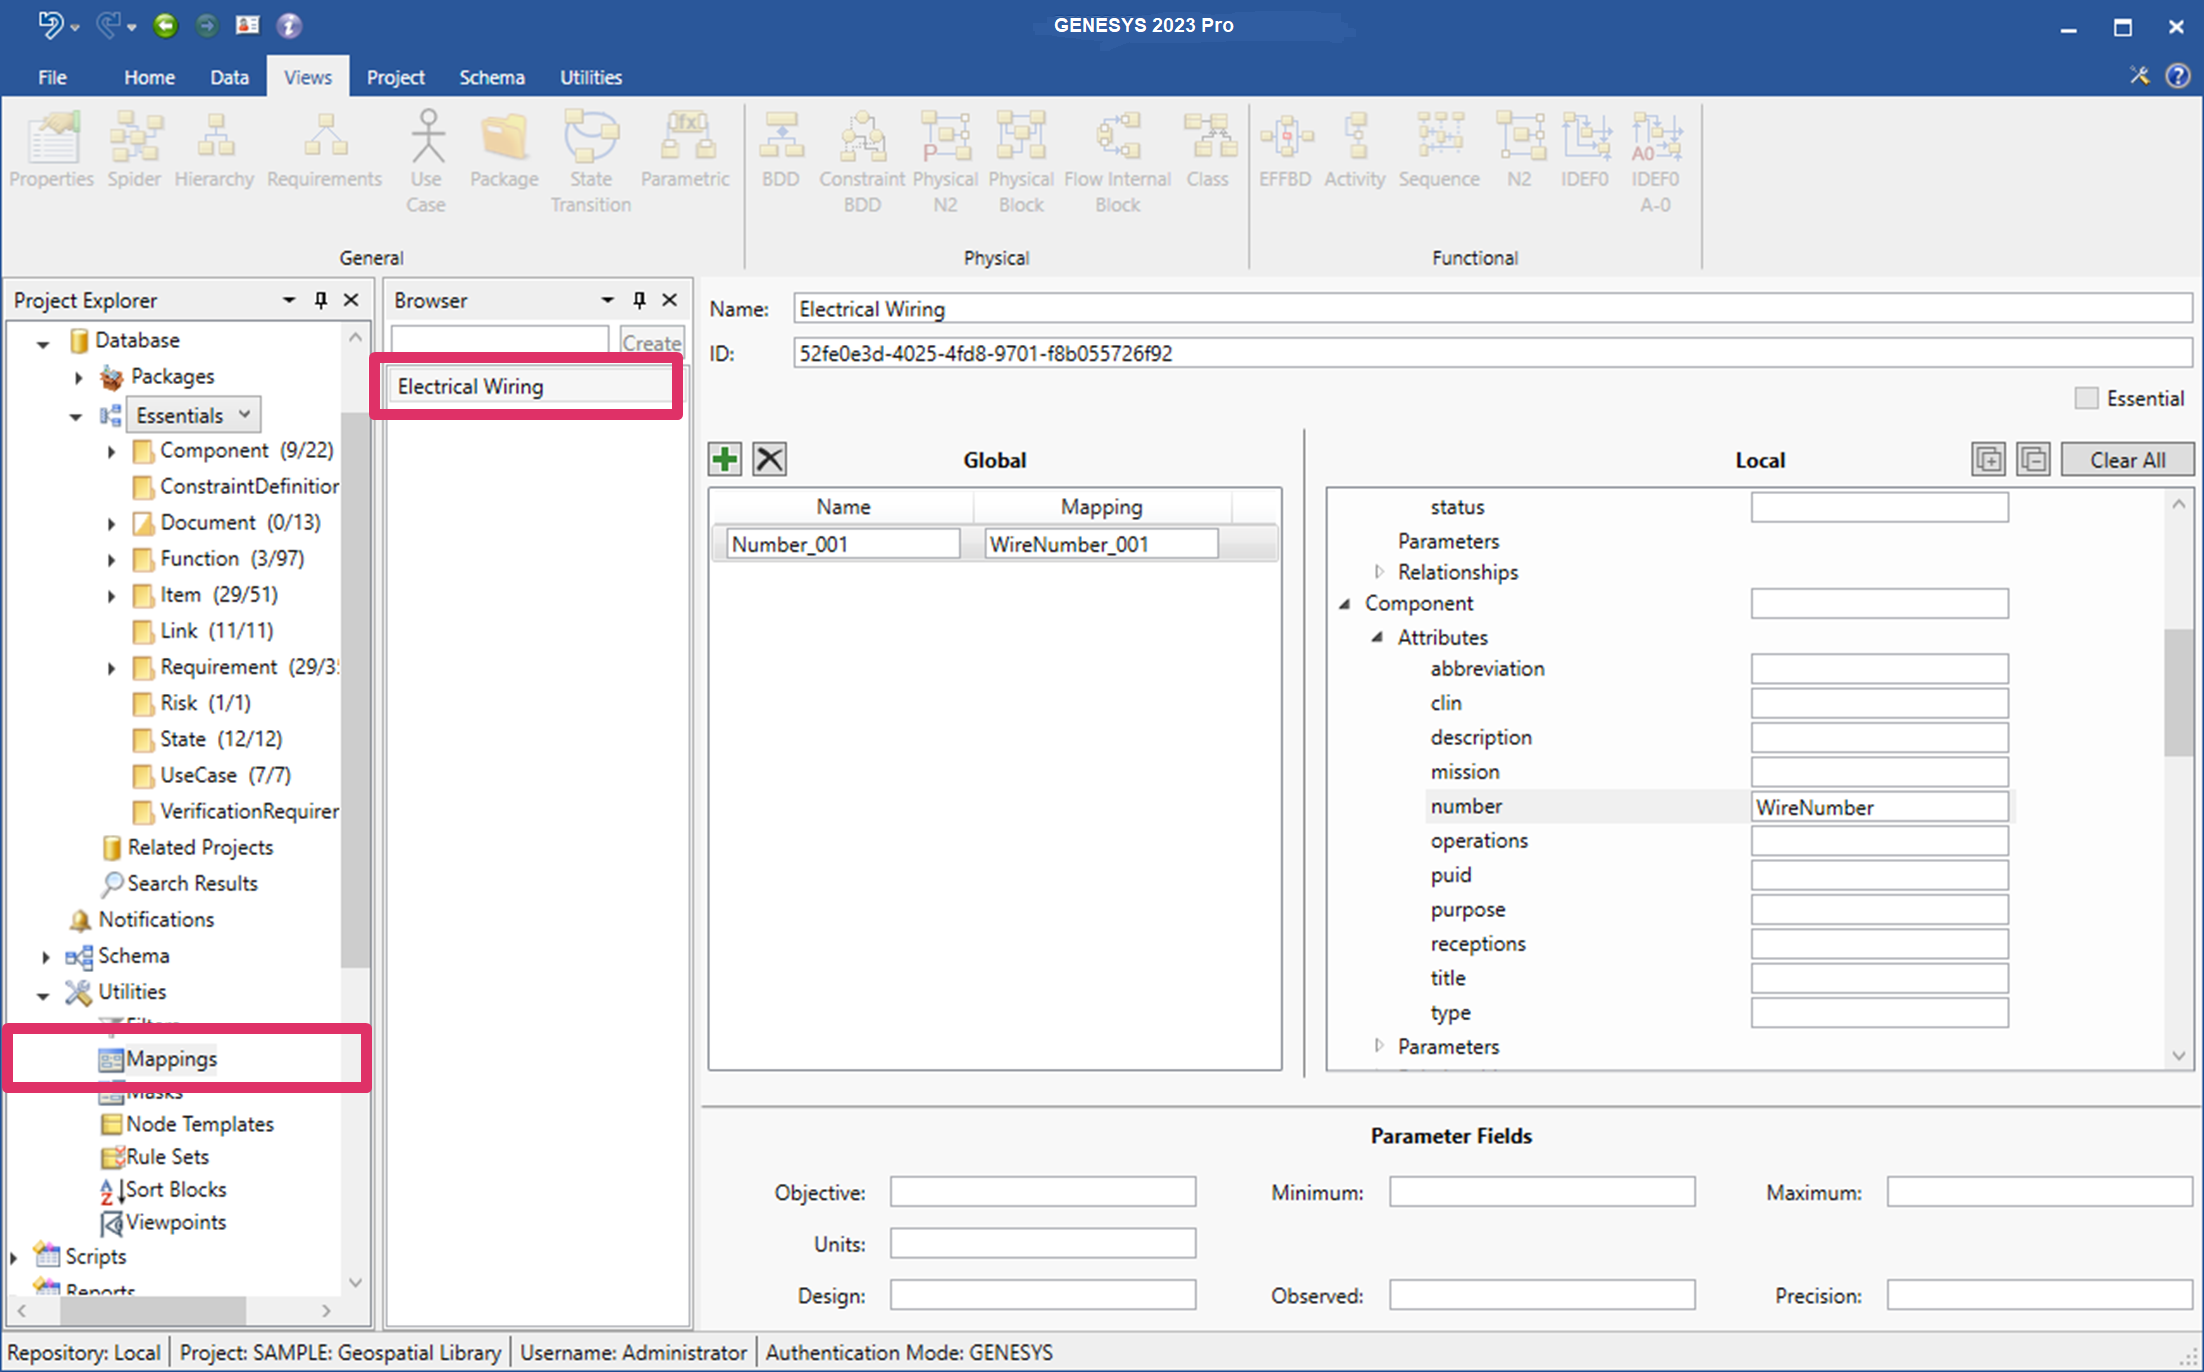Select Search Results in Project Explorer

(192, 884)
